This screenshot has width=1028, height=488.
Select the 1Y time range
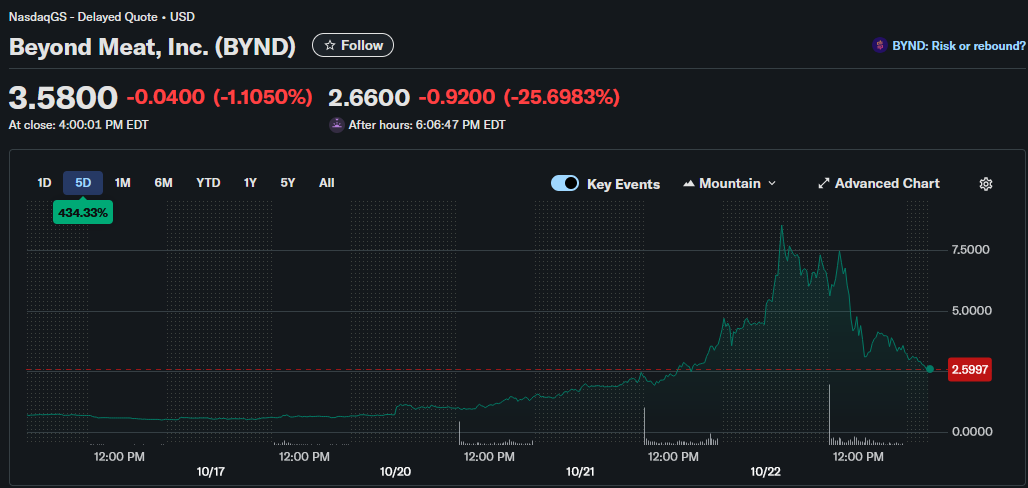[x=250, y=183]
